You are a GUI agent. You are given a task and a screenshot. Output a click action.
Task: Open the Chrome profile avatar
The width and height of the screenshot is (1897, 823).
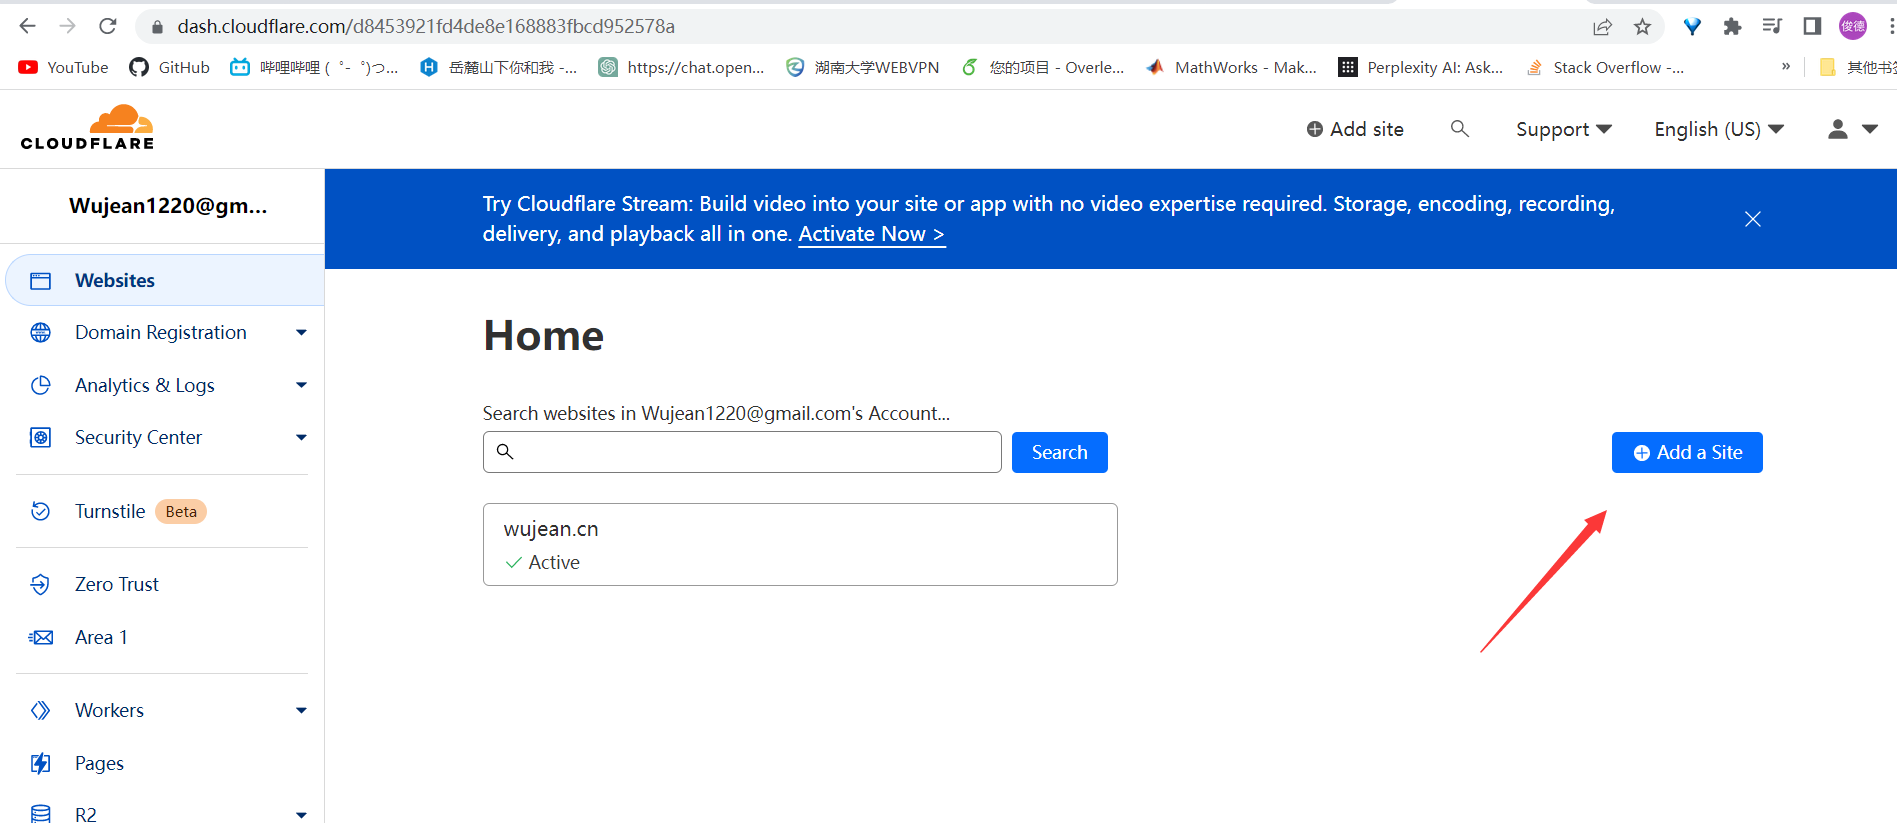[1853, 27]
